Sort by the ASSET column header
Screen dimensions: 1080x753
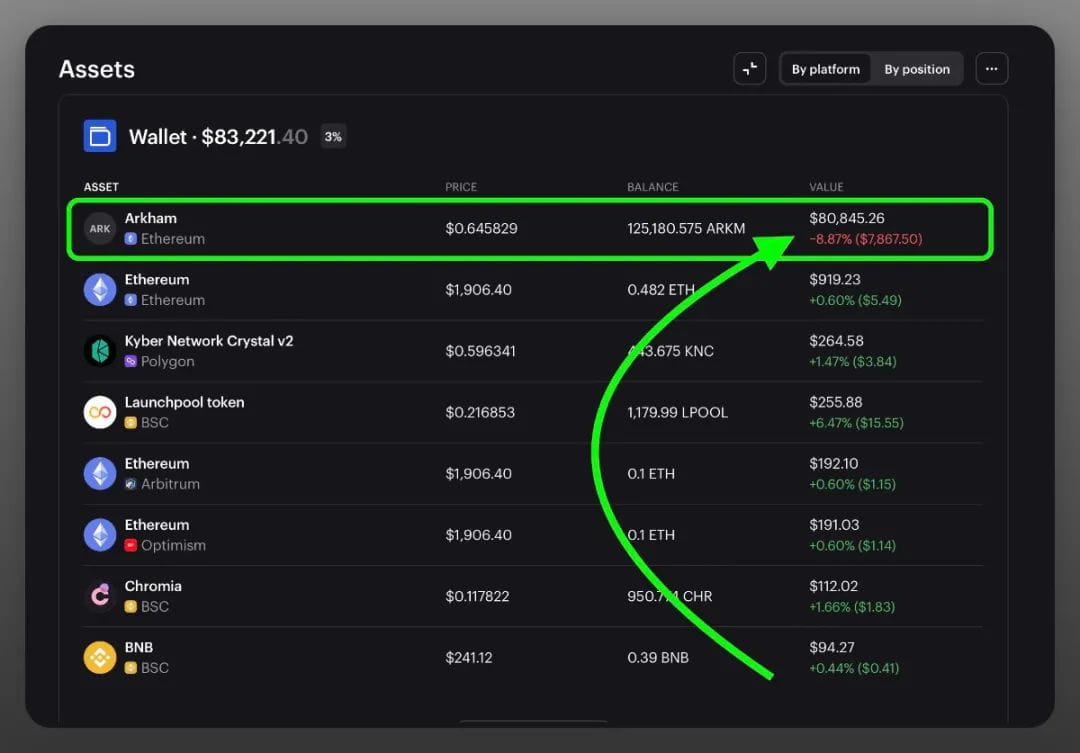pyautogui.click(x=101, y=187)
